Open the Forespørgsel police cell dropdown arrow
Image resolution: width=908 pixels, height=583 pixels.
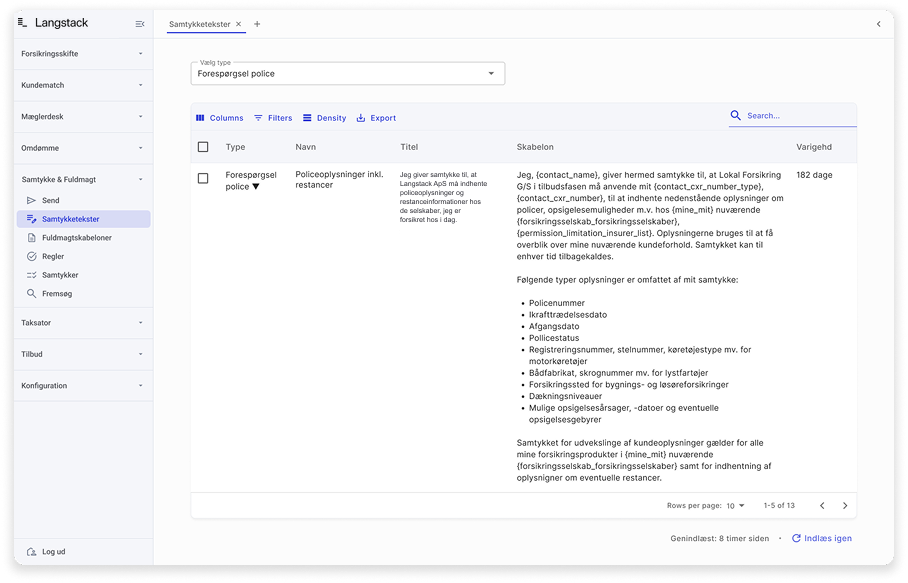point(255,186)
